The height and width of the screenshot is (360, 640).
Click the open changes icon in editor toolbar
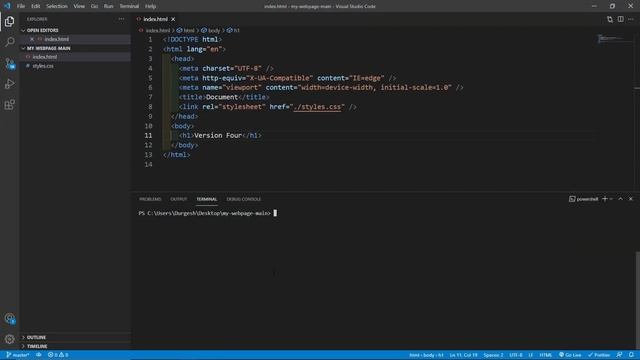[x=610, y=19]
